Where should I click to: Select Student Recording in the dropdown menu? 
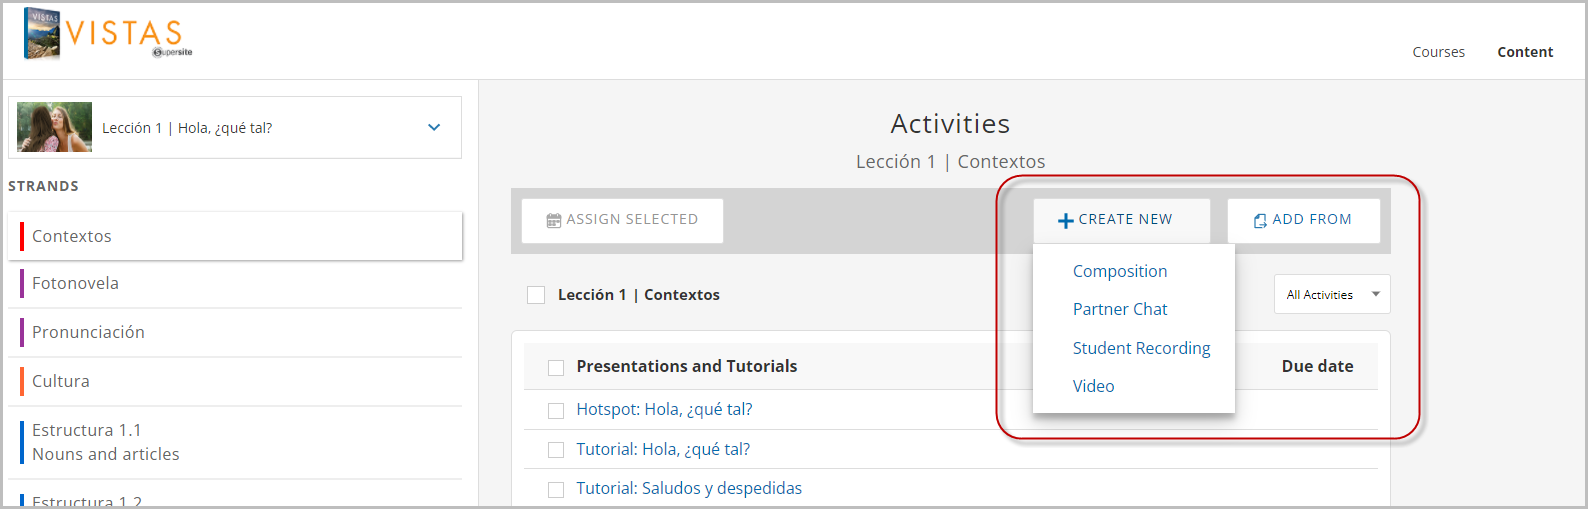(x=1141, y=348)
